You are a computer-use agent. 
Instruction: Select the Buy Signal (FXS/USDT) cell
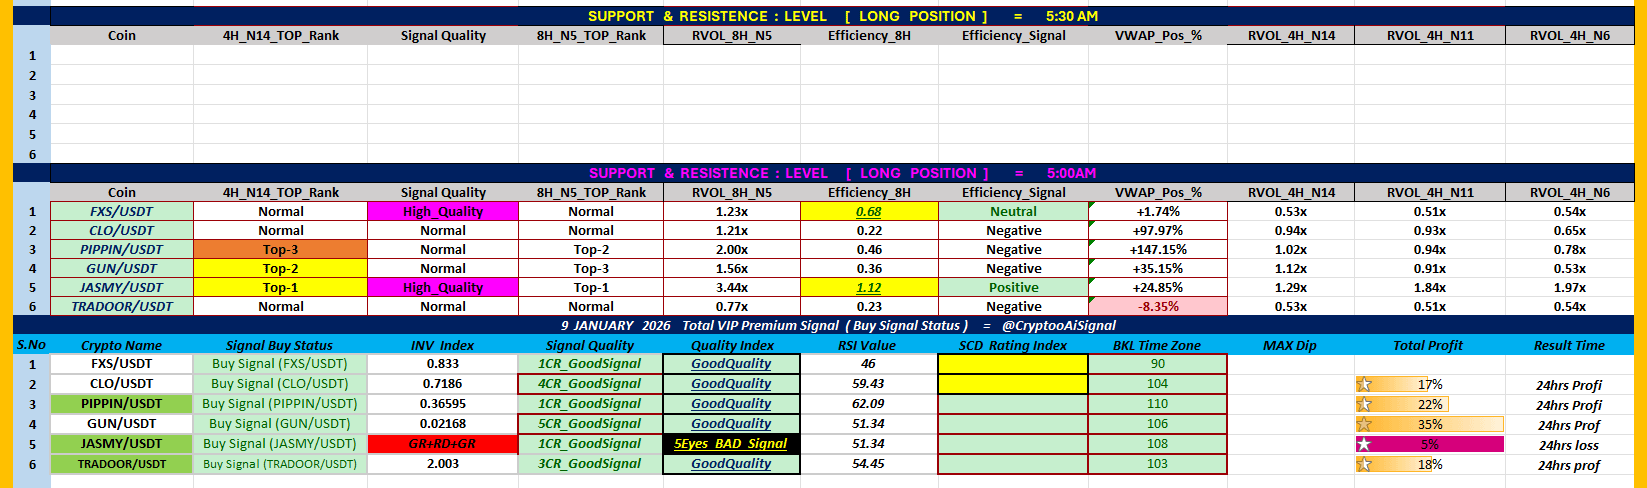coord(280,364)
